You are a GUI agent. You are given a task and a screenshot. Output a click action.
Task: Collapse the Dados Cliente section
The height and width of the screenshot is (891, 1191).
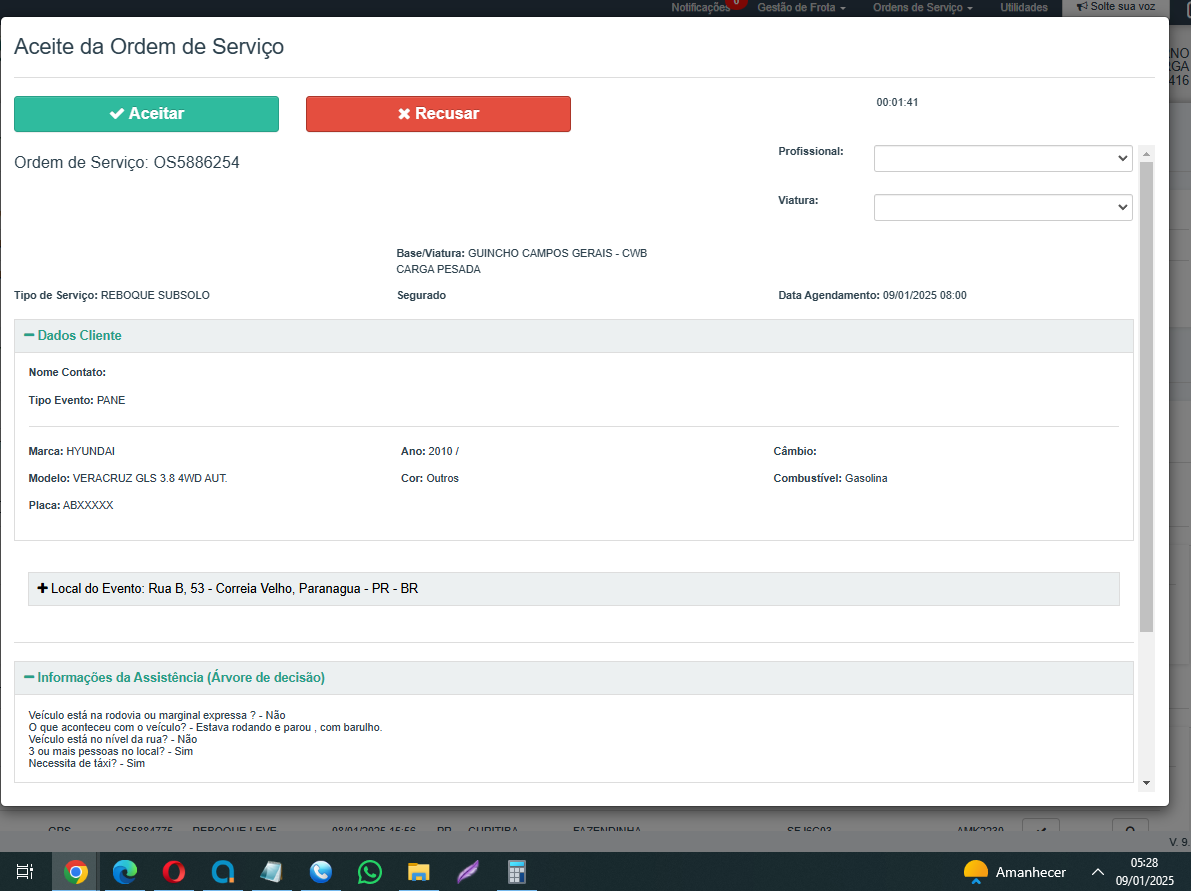(72, 336)
